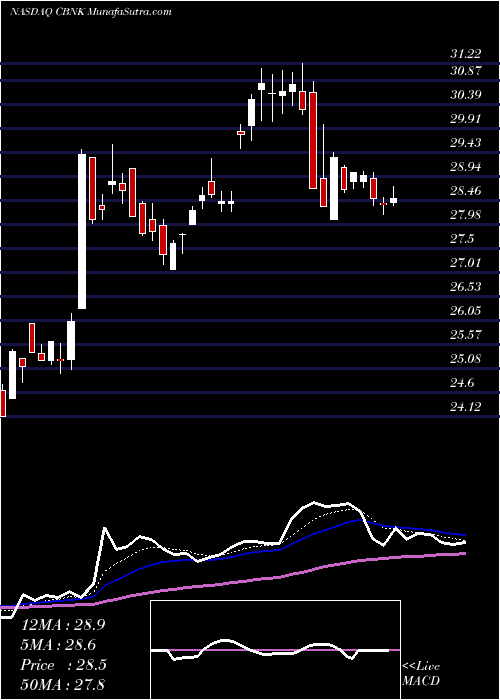Viewport: 500px width, 700px height.
Task: Select the 26.05 price axis label
Action: pyautogui.click(x=466, y=311)
